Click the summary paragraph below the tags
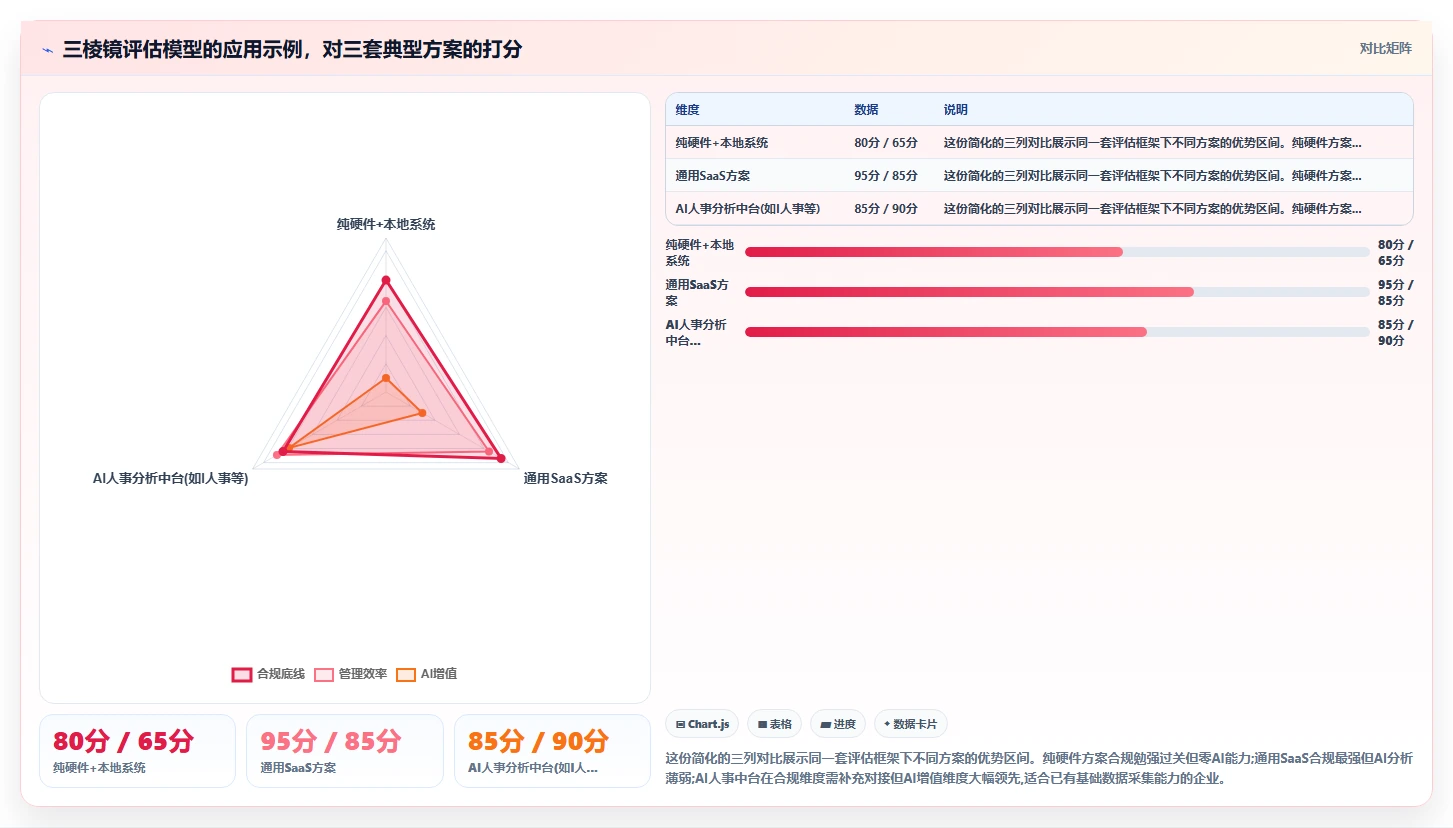 (1039, 768)
